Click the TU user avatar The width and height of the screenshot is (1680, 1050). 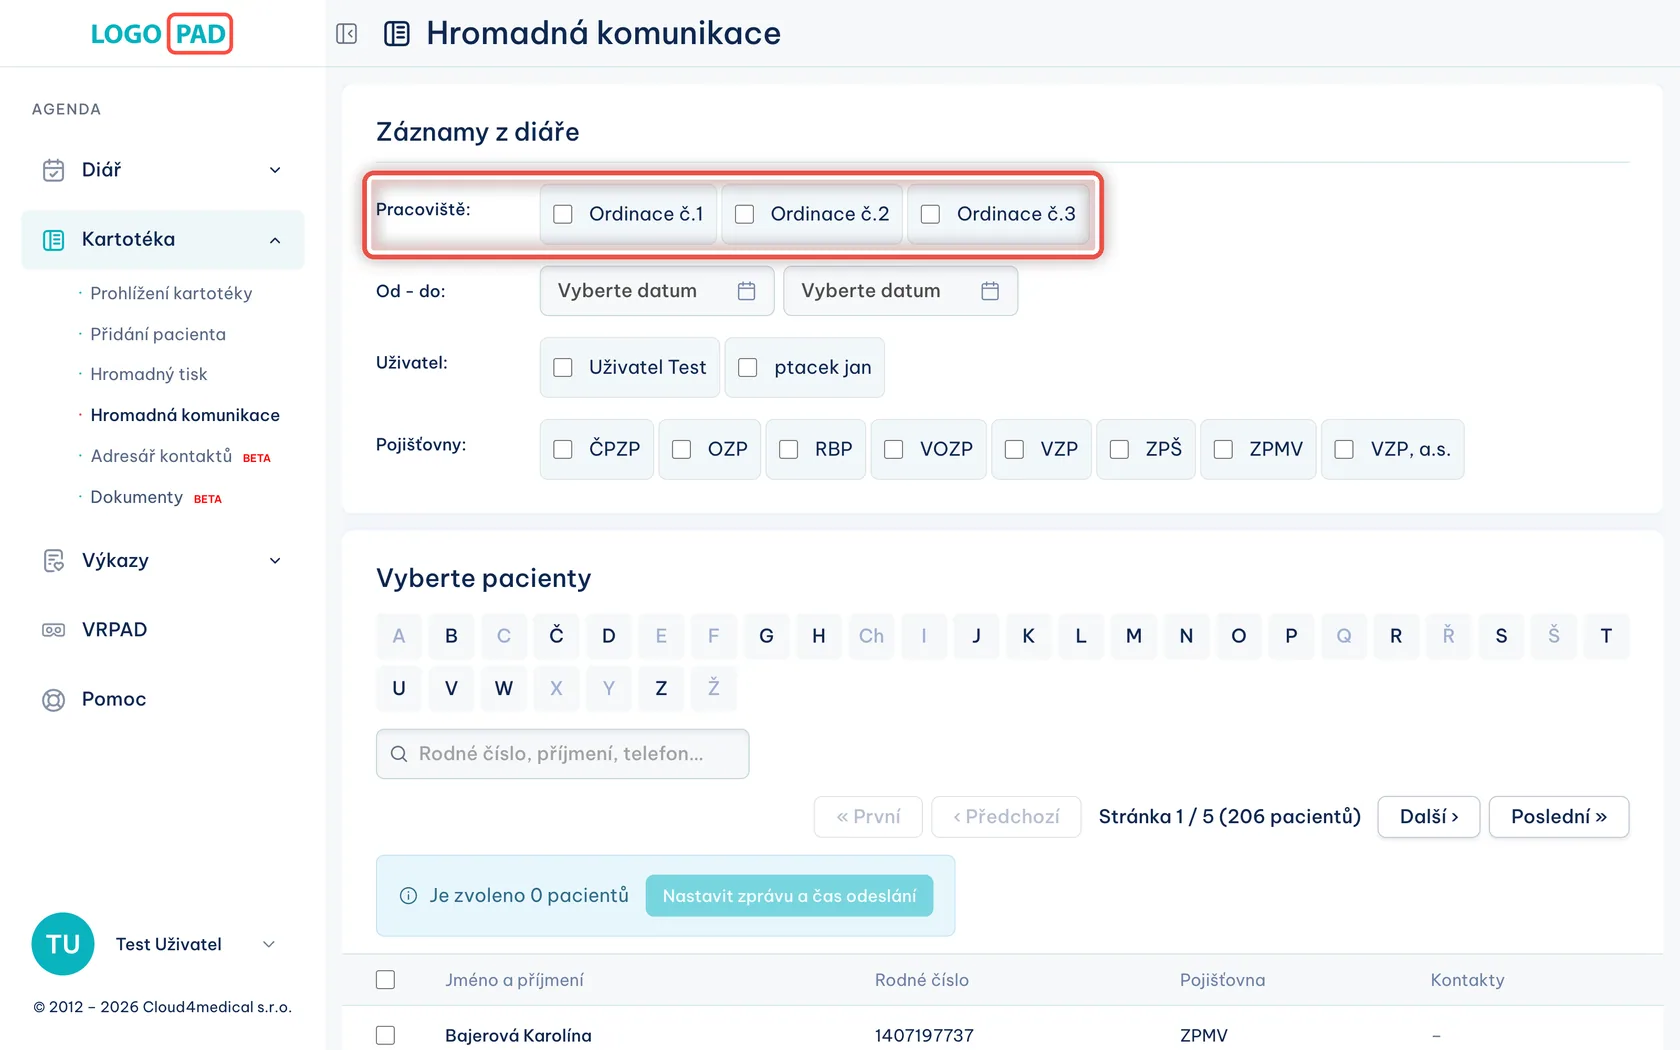coord(63,944)
